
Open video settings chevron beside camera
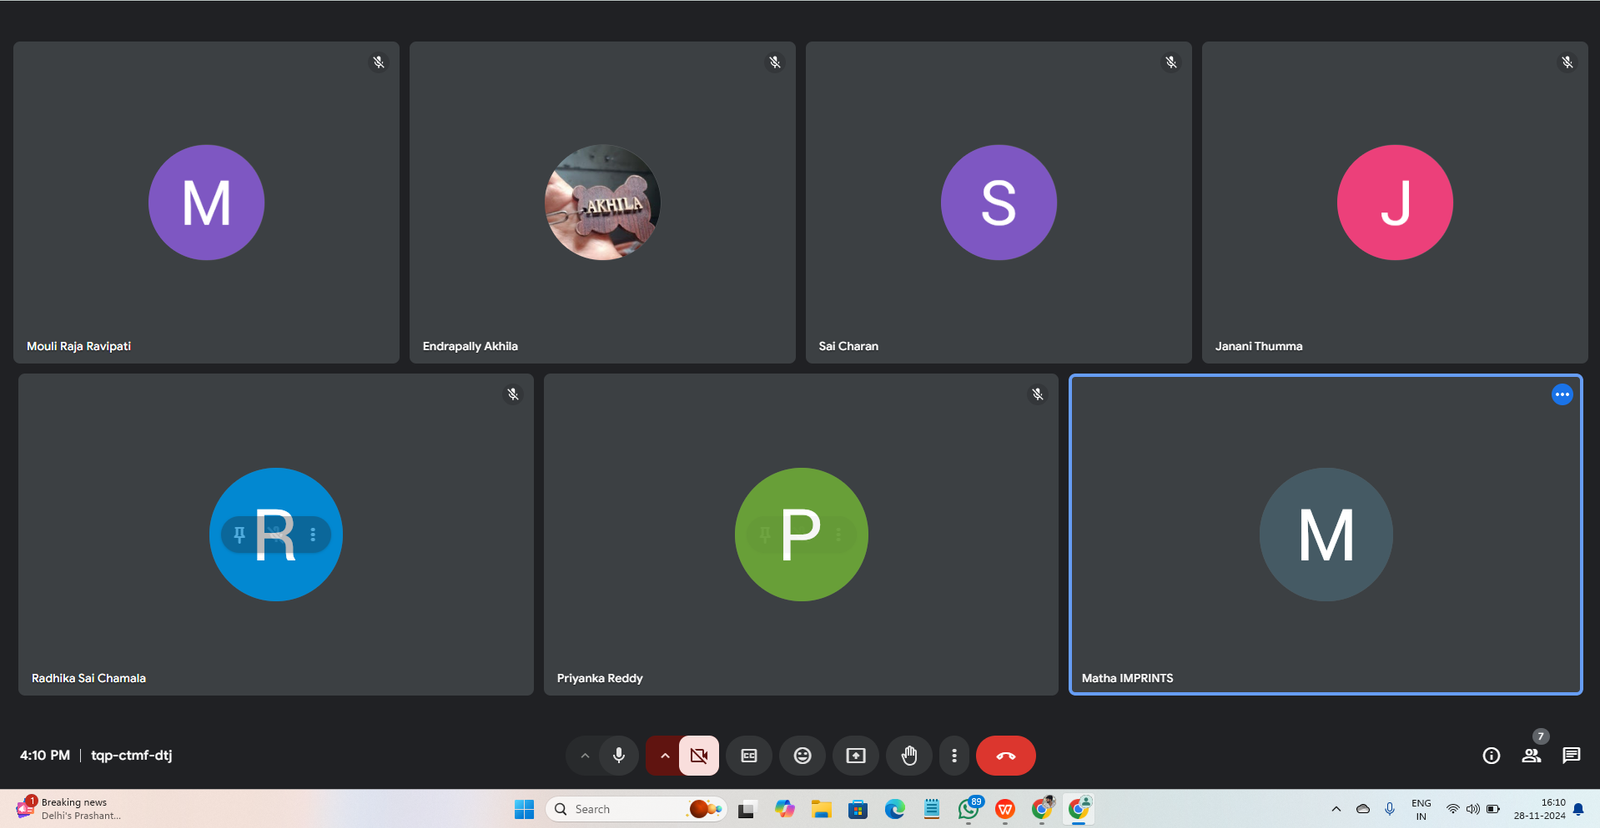664,756
